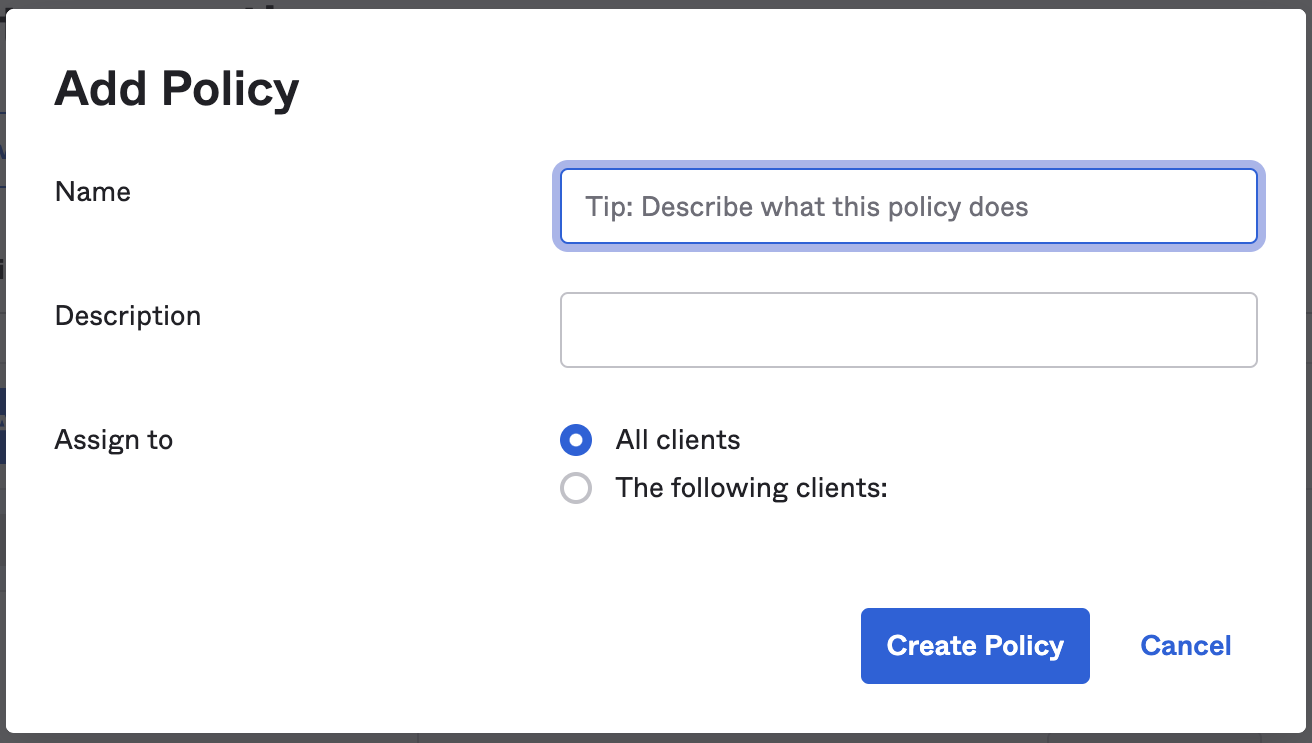
Task: Click the Description field label
Action: click(x=128, y=316)
